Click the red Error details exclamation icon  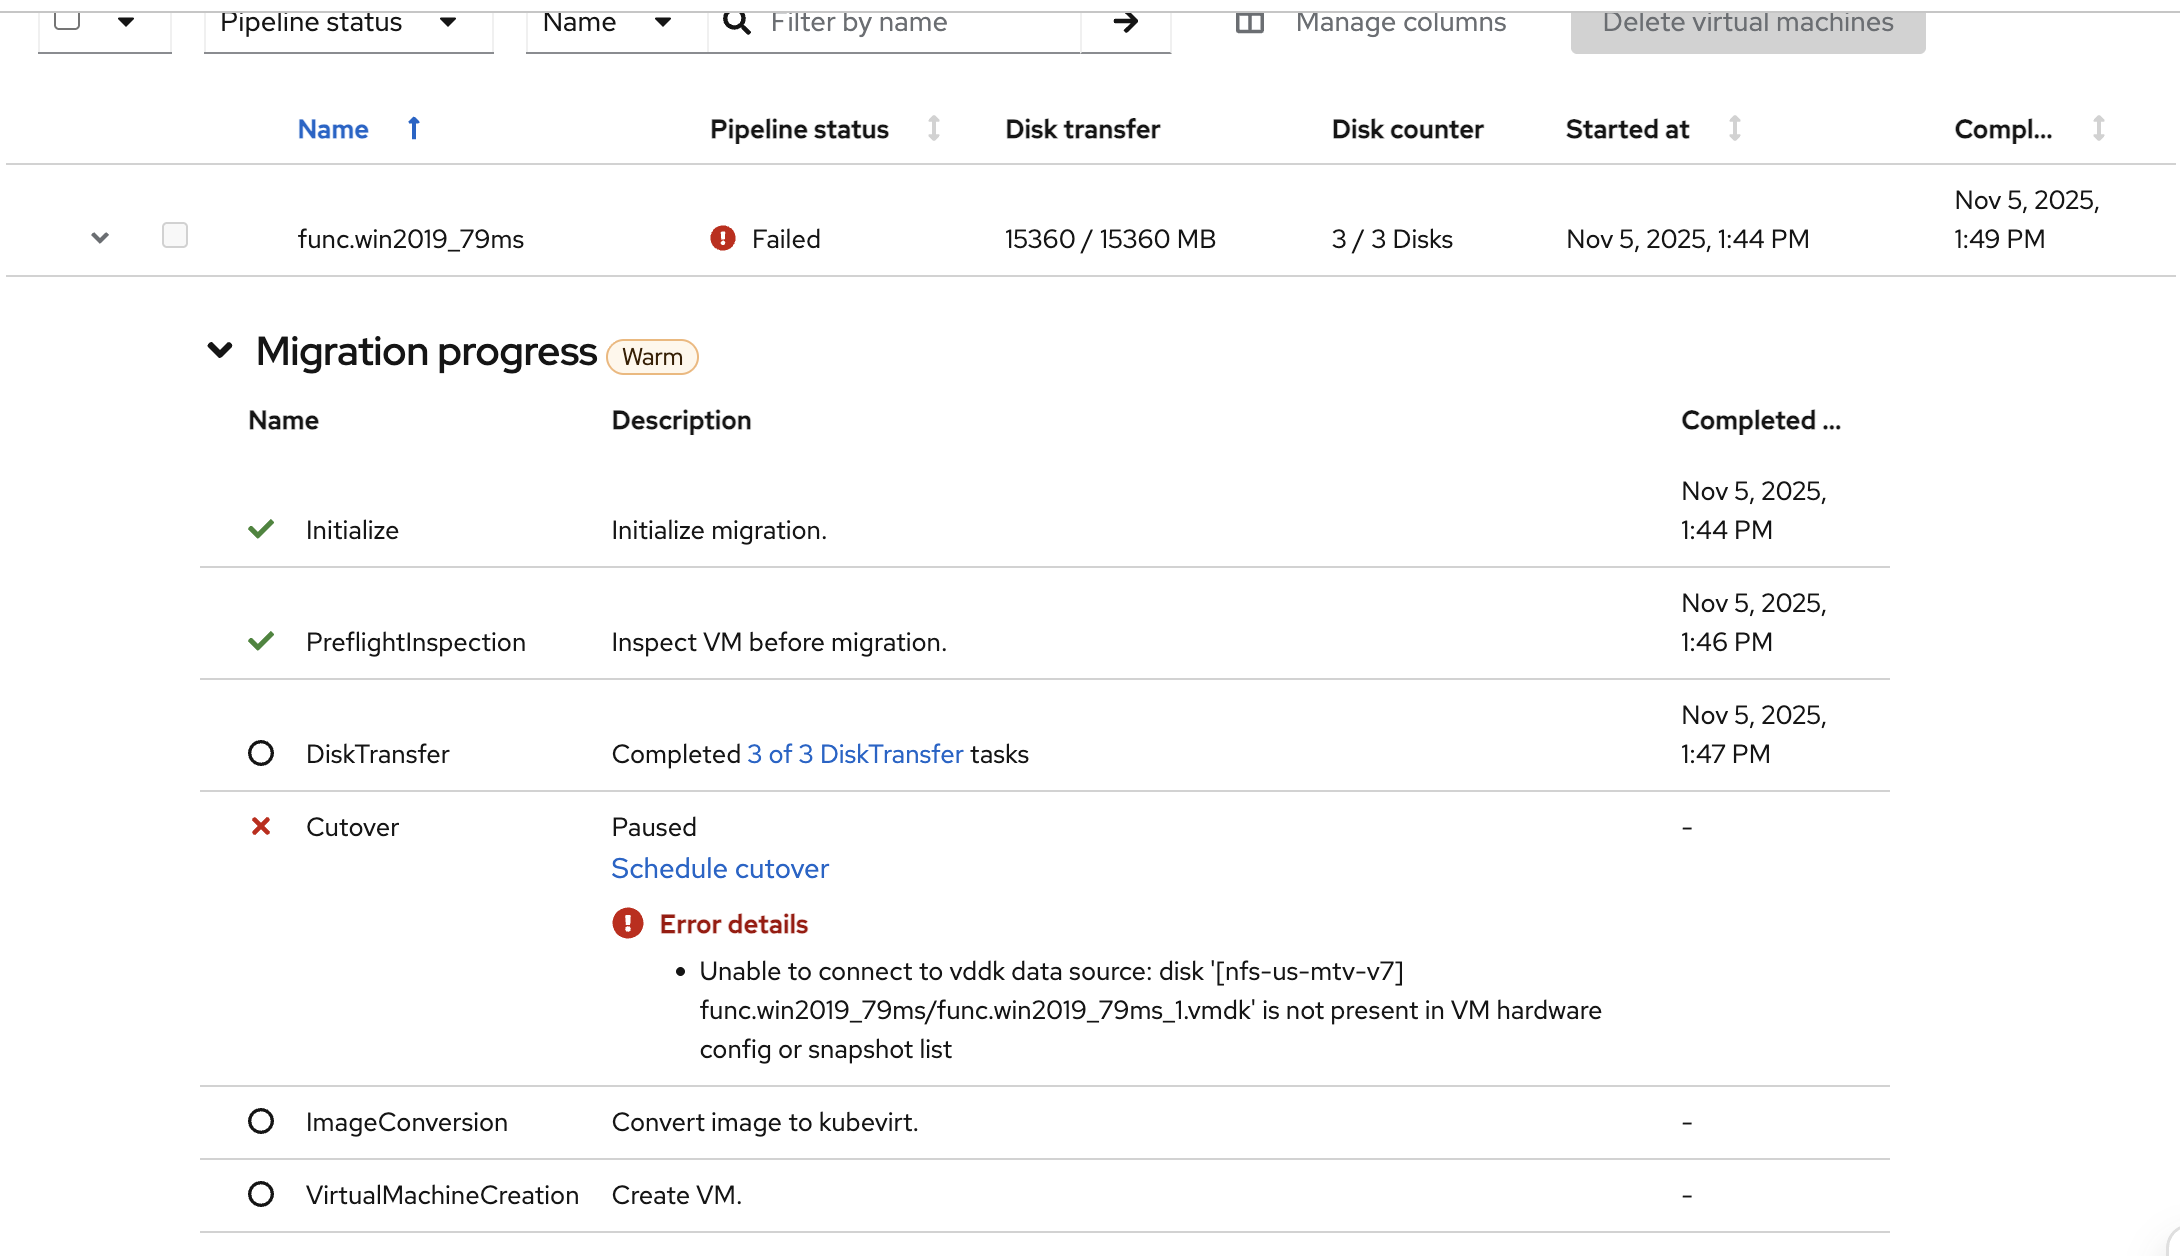tap(628, 923)
